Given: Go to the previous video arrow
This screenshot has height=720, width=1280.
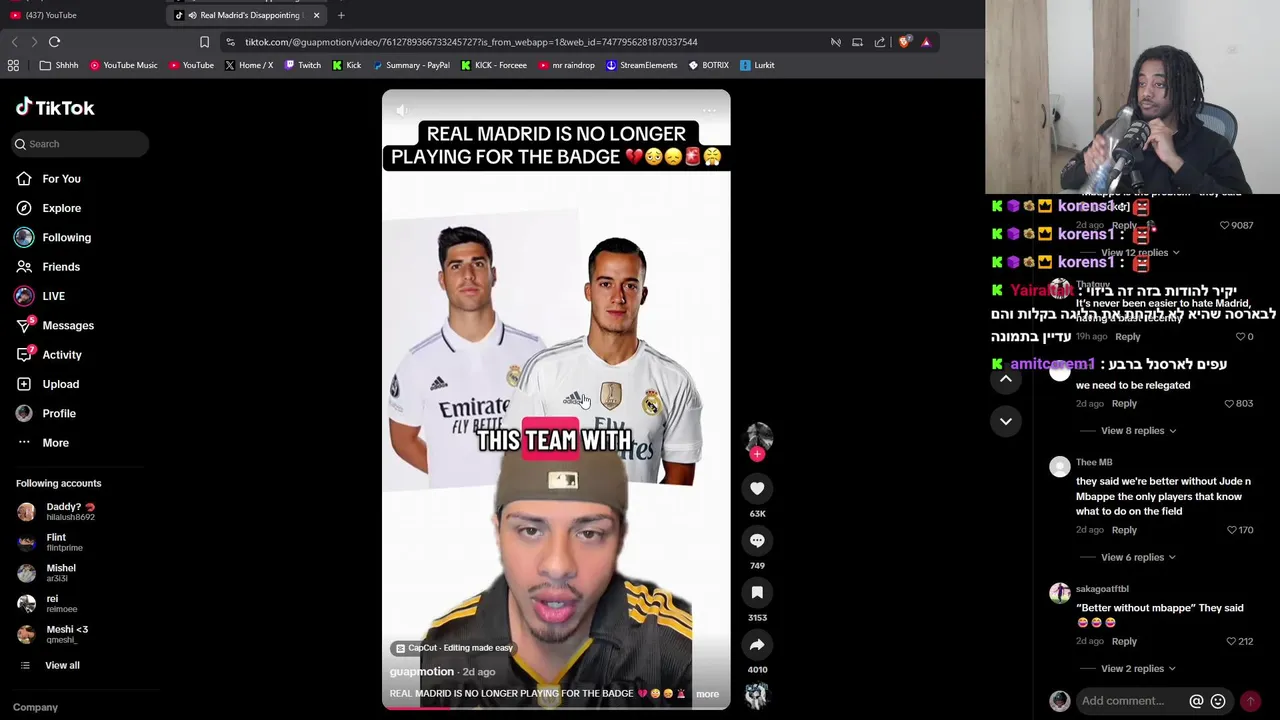Looking at the screenshot, I should click(x=1006, y=379).
